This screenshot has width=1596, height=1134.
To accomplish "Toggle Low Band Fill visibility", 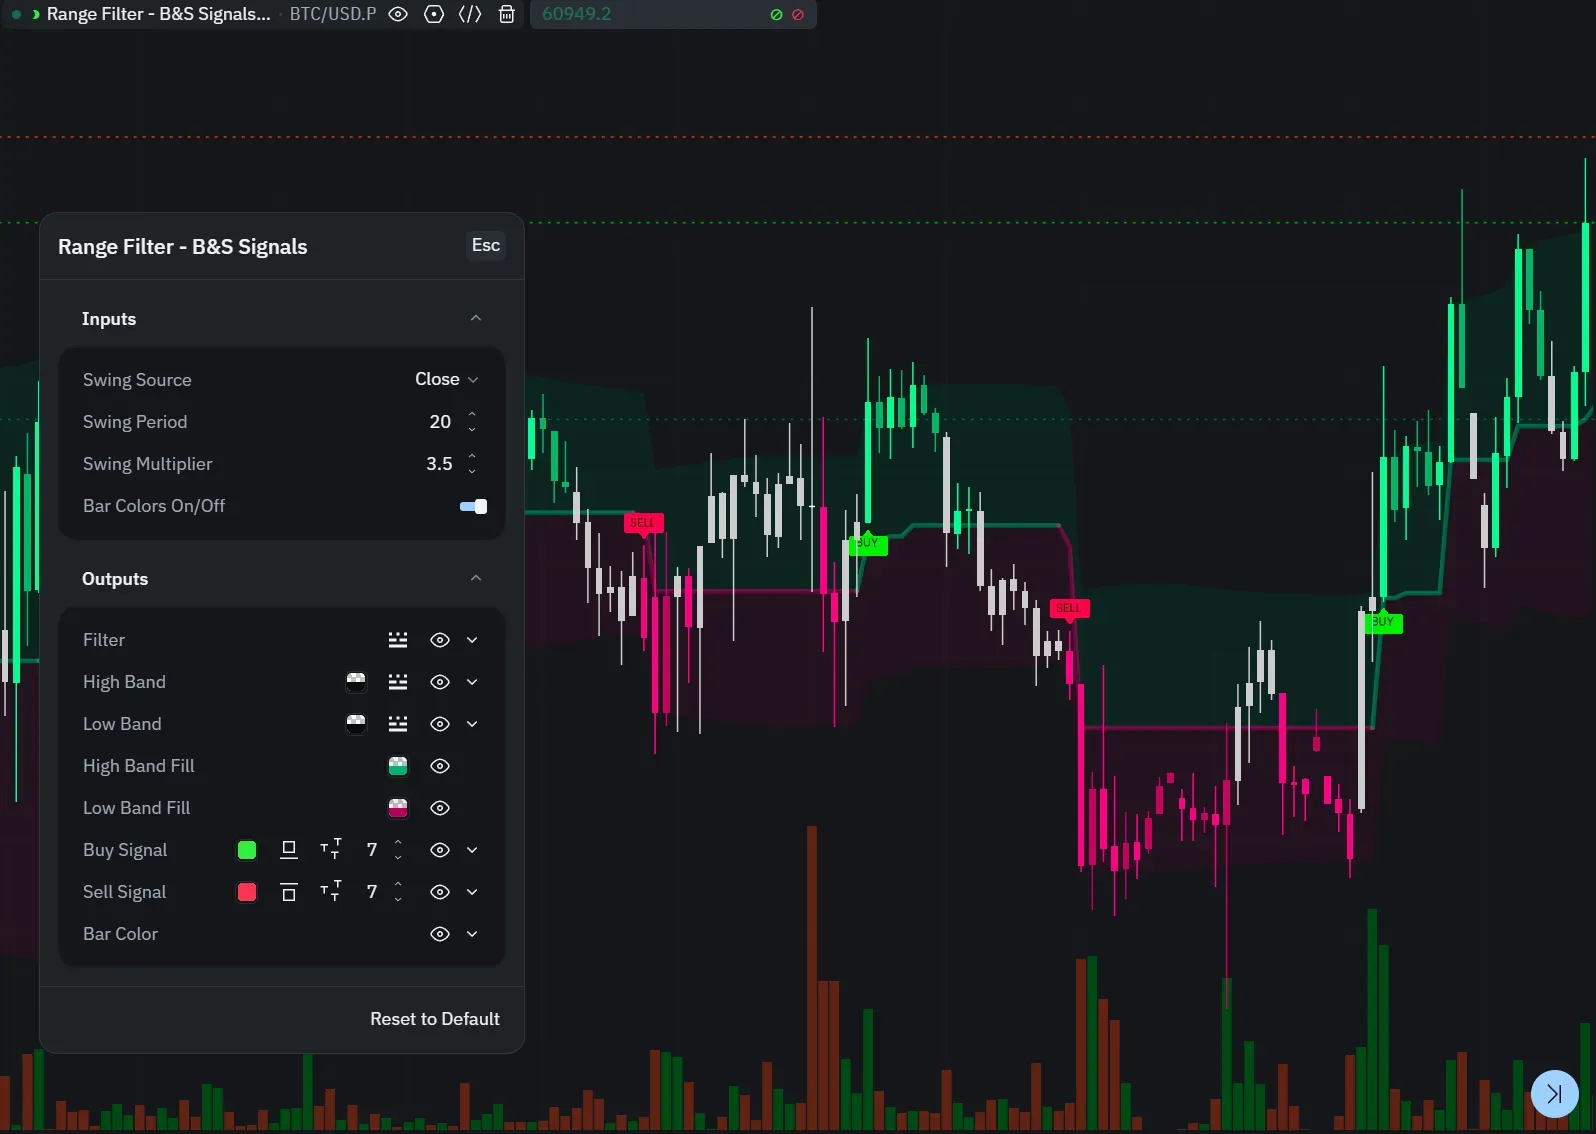I will pos(440,808).
